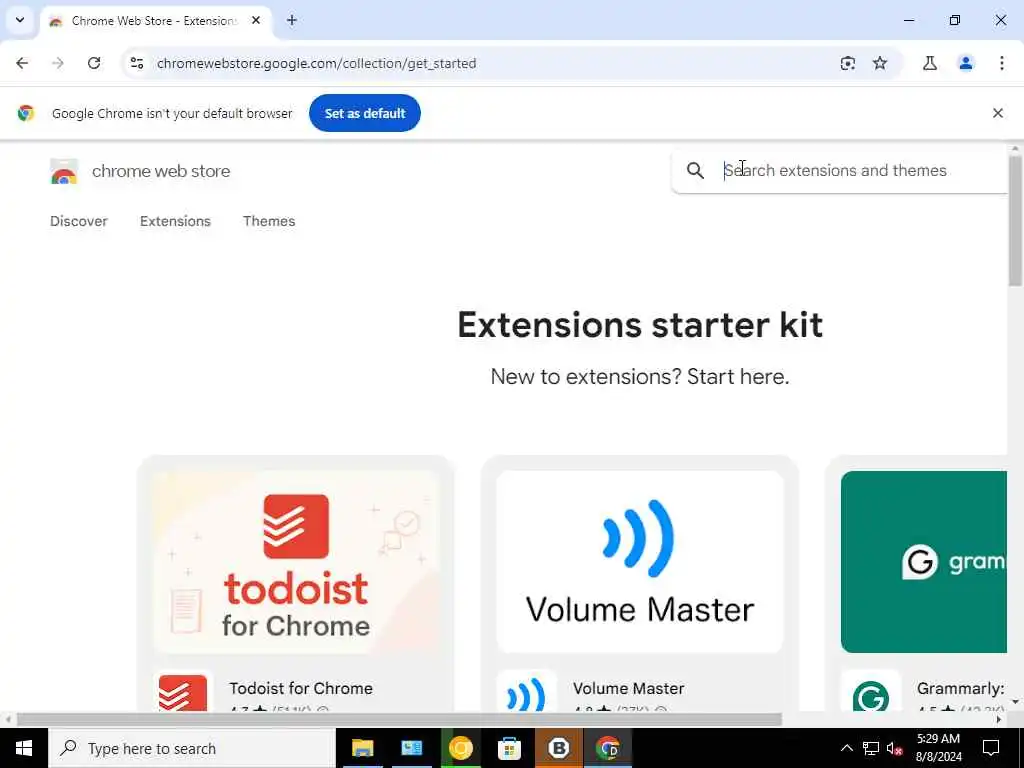The height and width of the screenshot is (768, 1024).
Task: Open the profile avatar menu
Action: [966, 63]
